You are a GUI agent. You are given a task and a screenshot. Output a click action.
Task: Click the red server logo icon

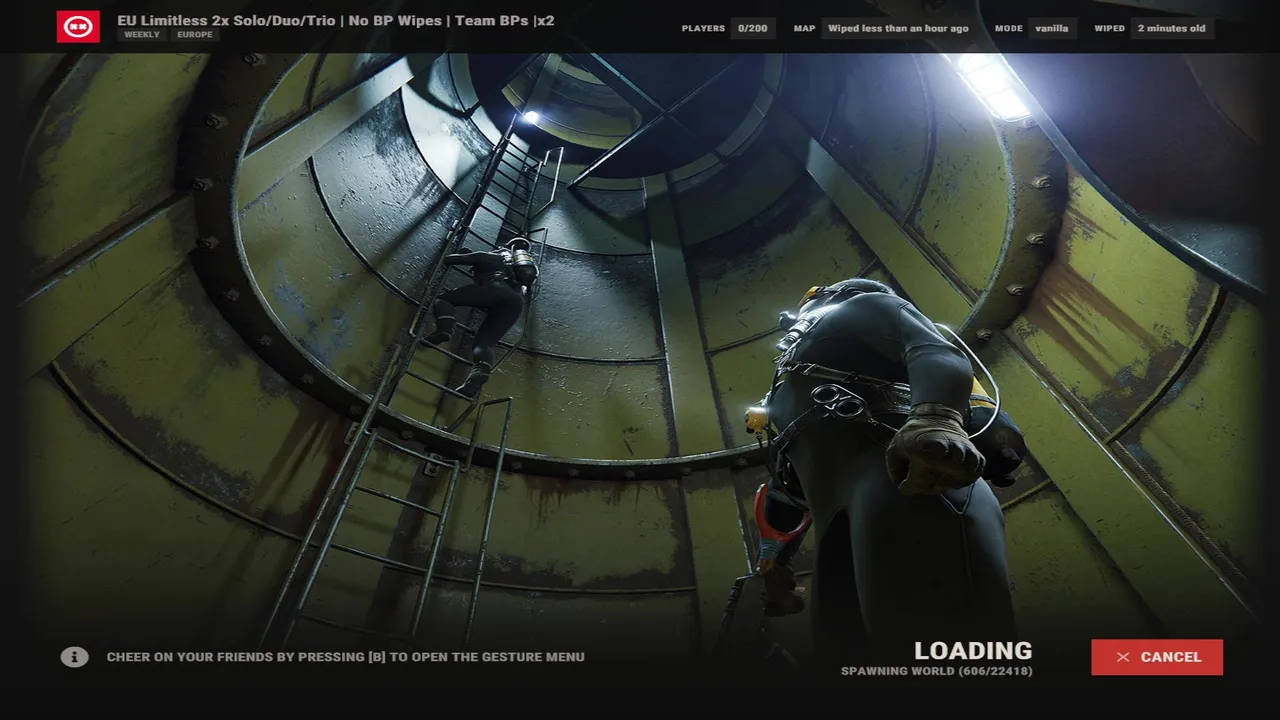(78, 27)
